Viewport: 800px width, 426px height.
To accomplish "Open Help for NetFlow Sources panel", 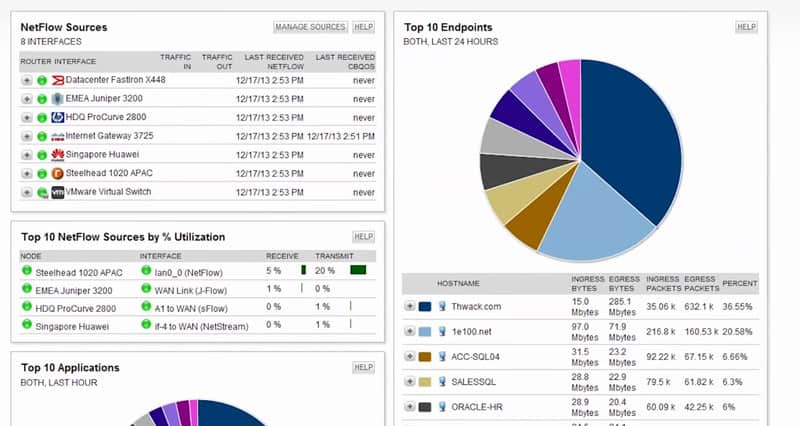I will point(363,27).
